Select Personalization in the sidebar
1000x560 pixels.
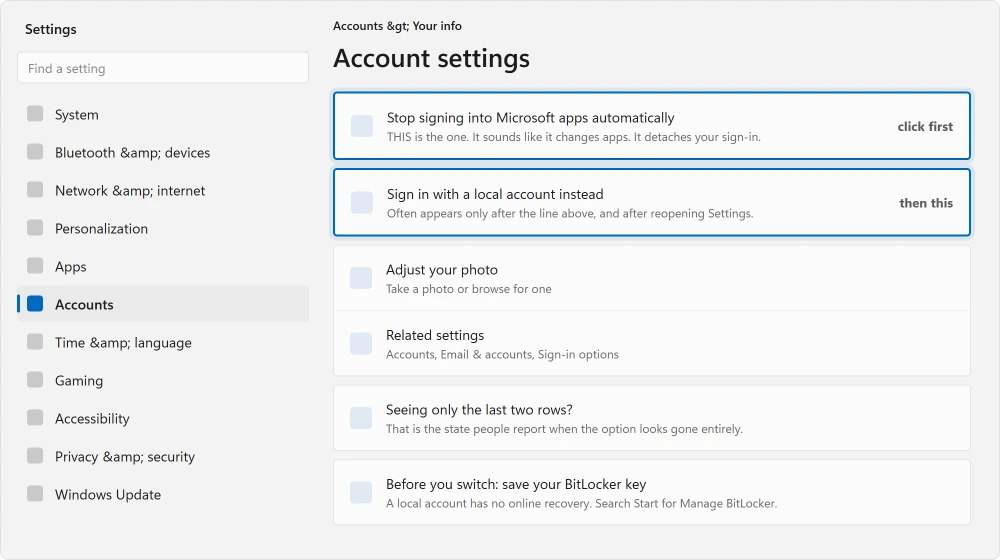coord(163,228)
